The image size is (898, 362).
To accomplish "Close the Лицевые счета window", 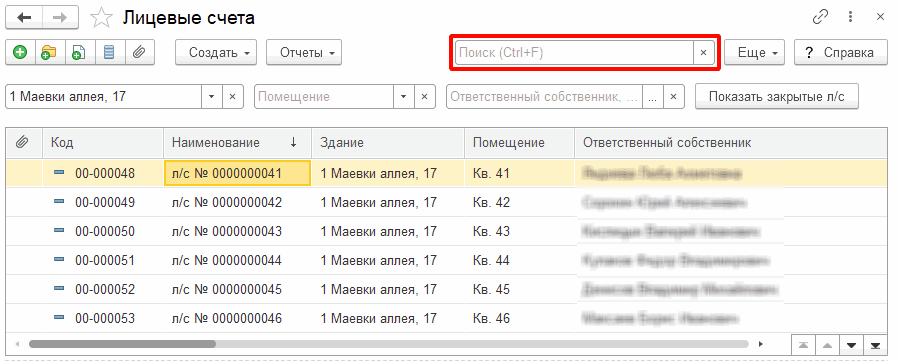I will pos(880,17).
